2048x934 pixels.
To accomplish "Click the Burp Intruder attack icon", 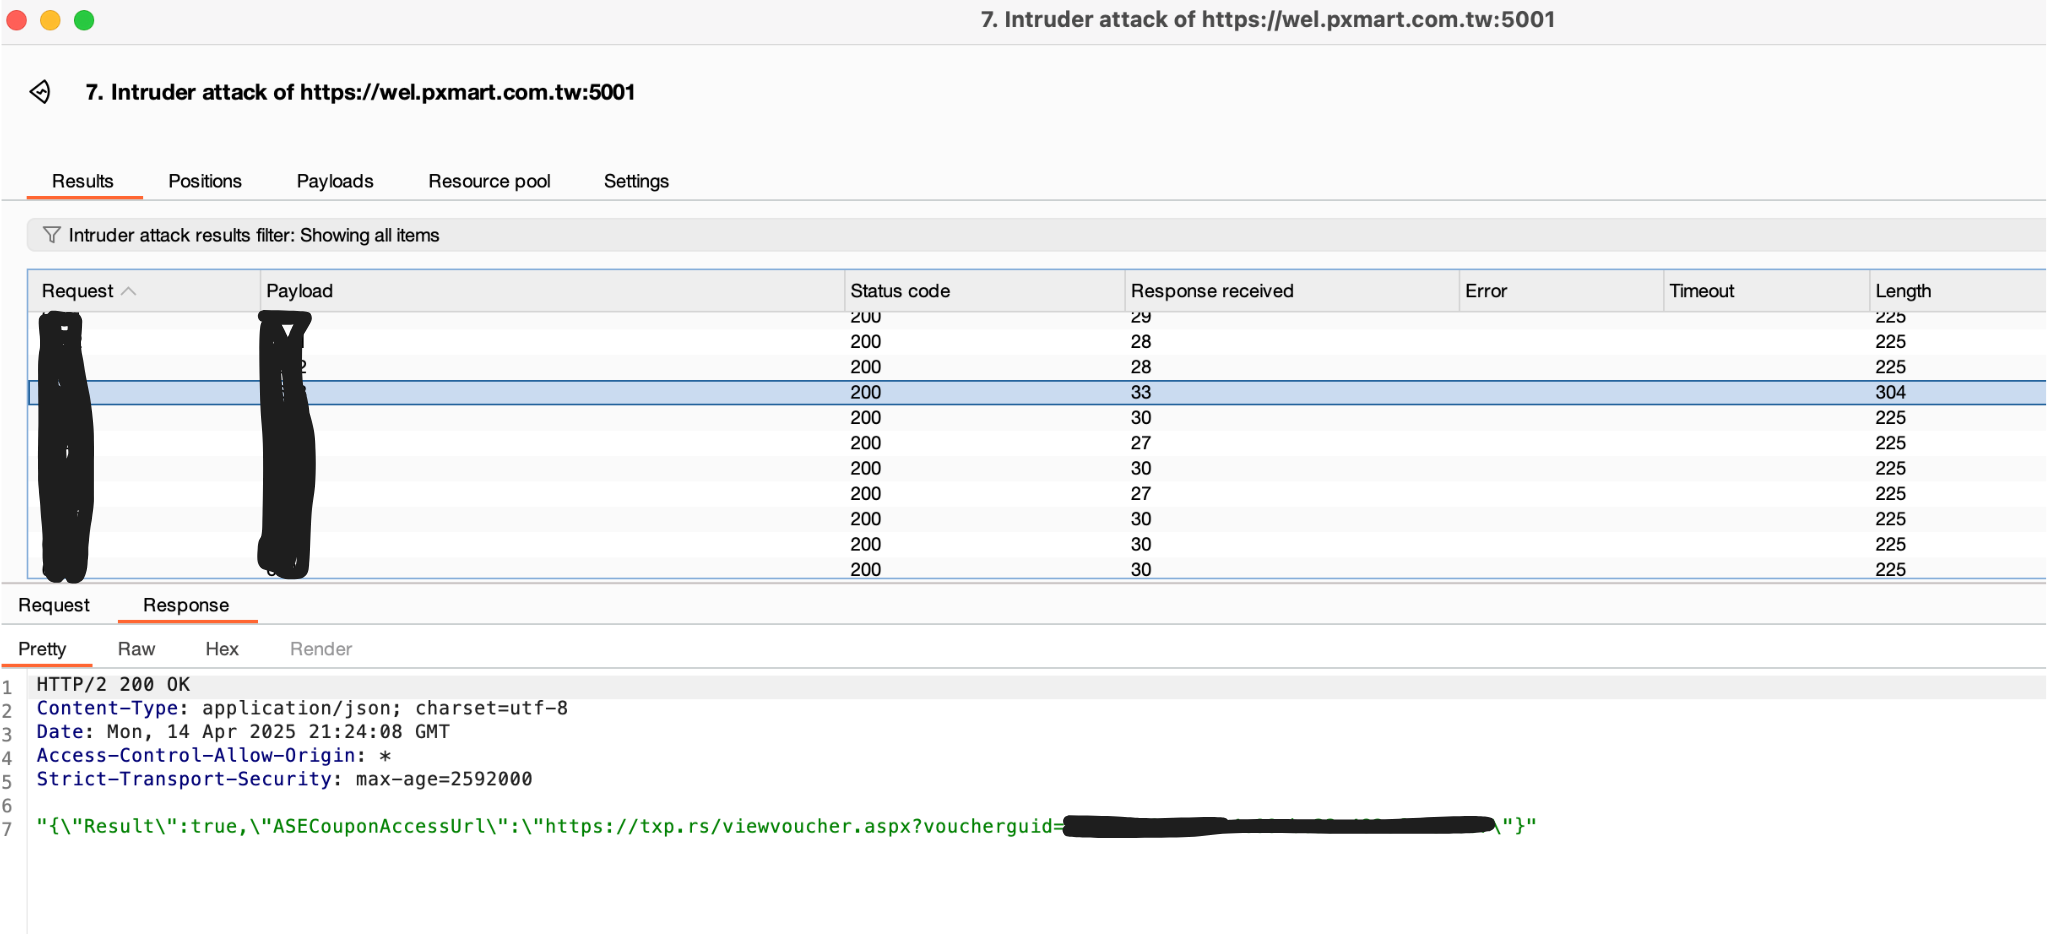I will [40, 92].
